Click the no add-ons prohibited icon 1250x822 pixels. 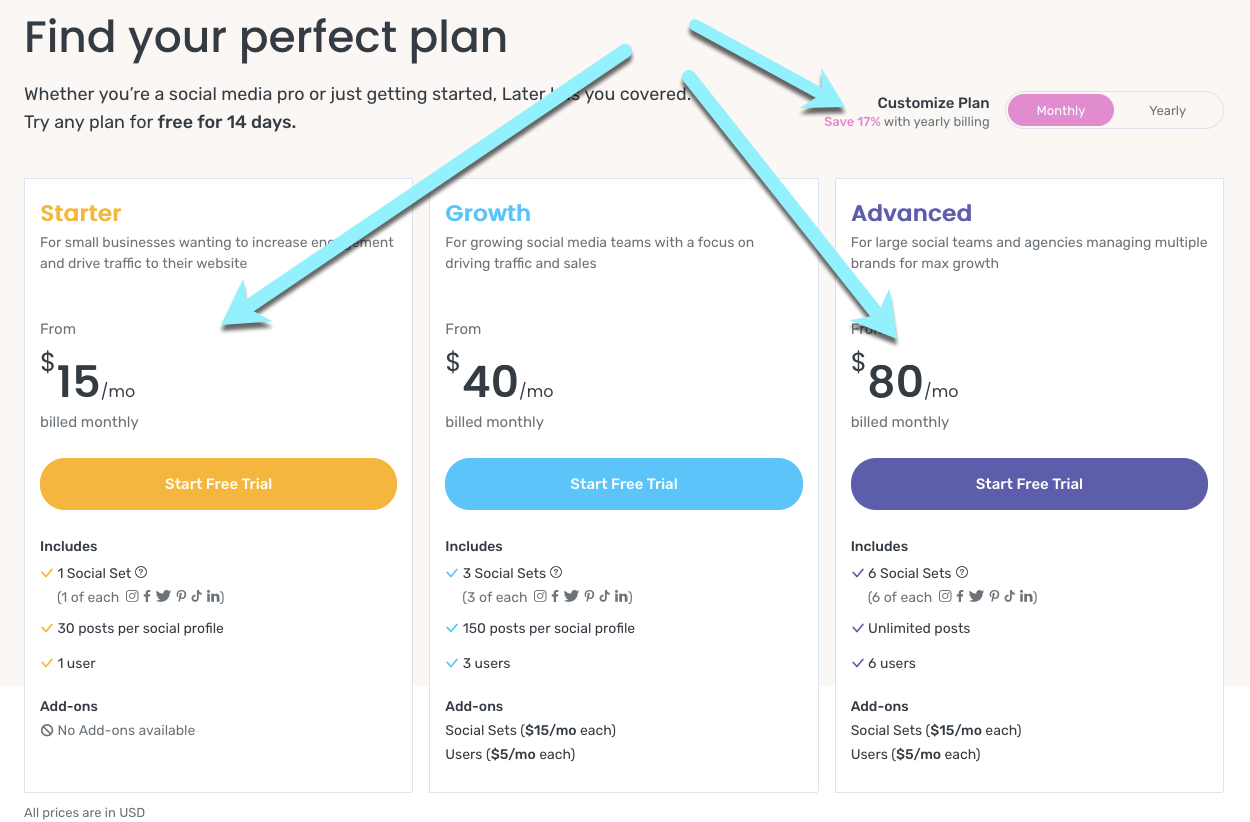tap(46, 730)
